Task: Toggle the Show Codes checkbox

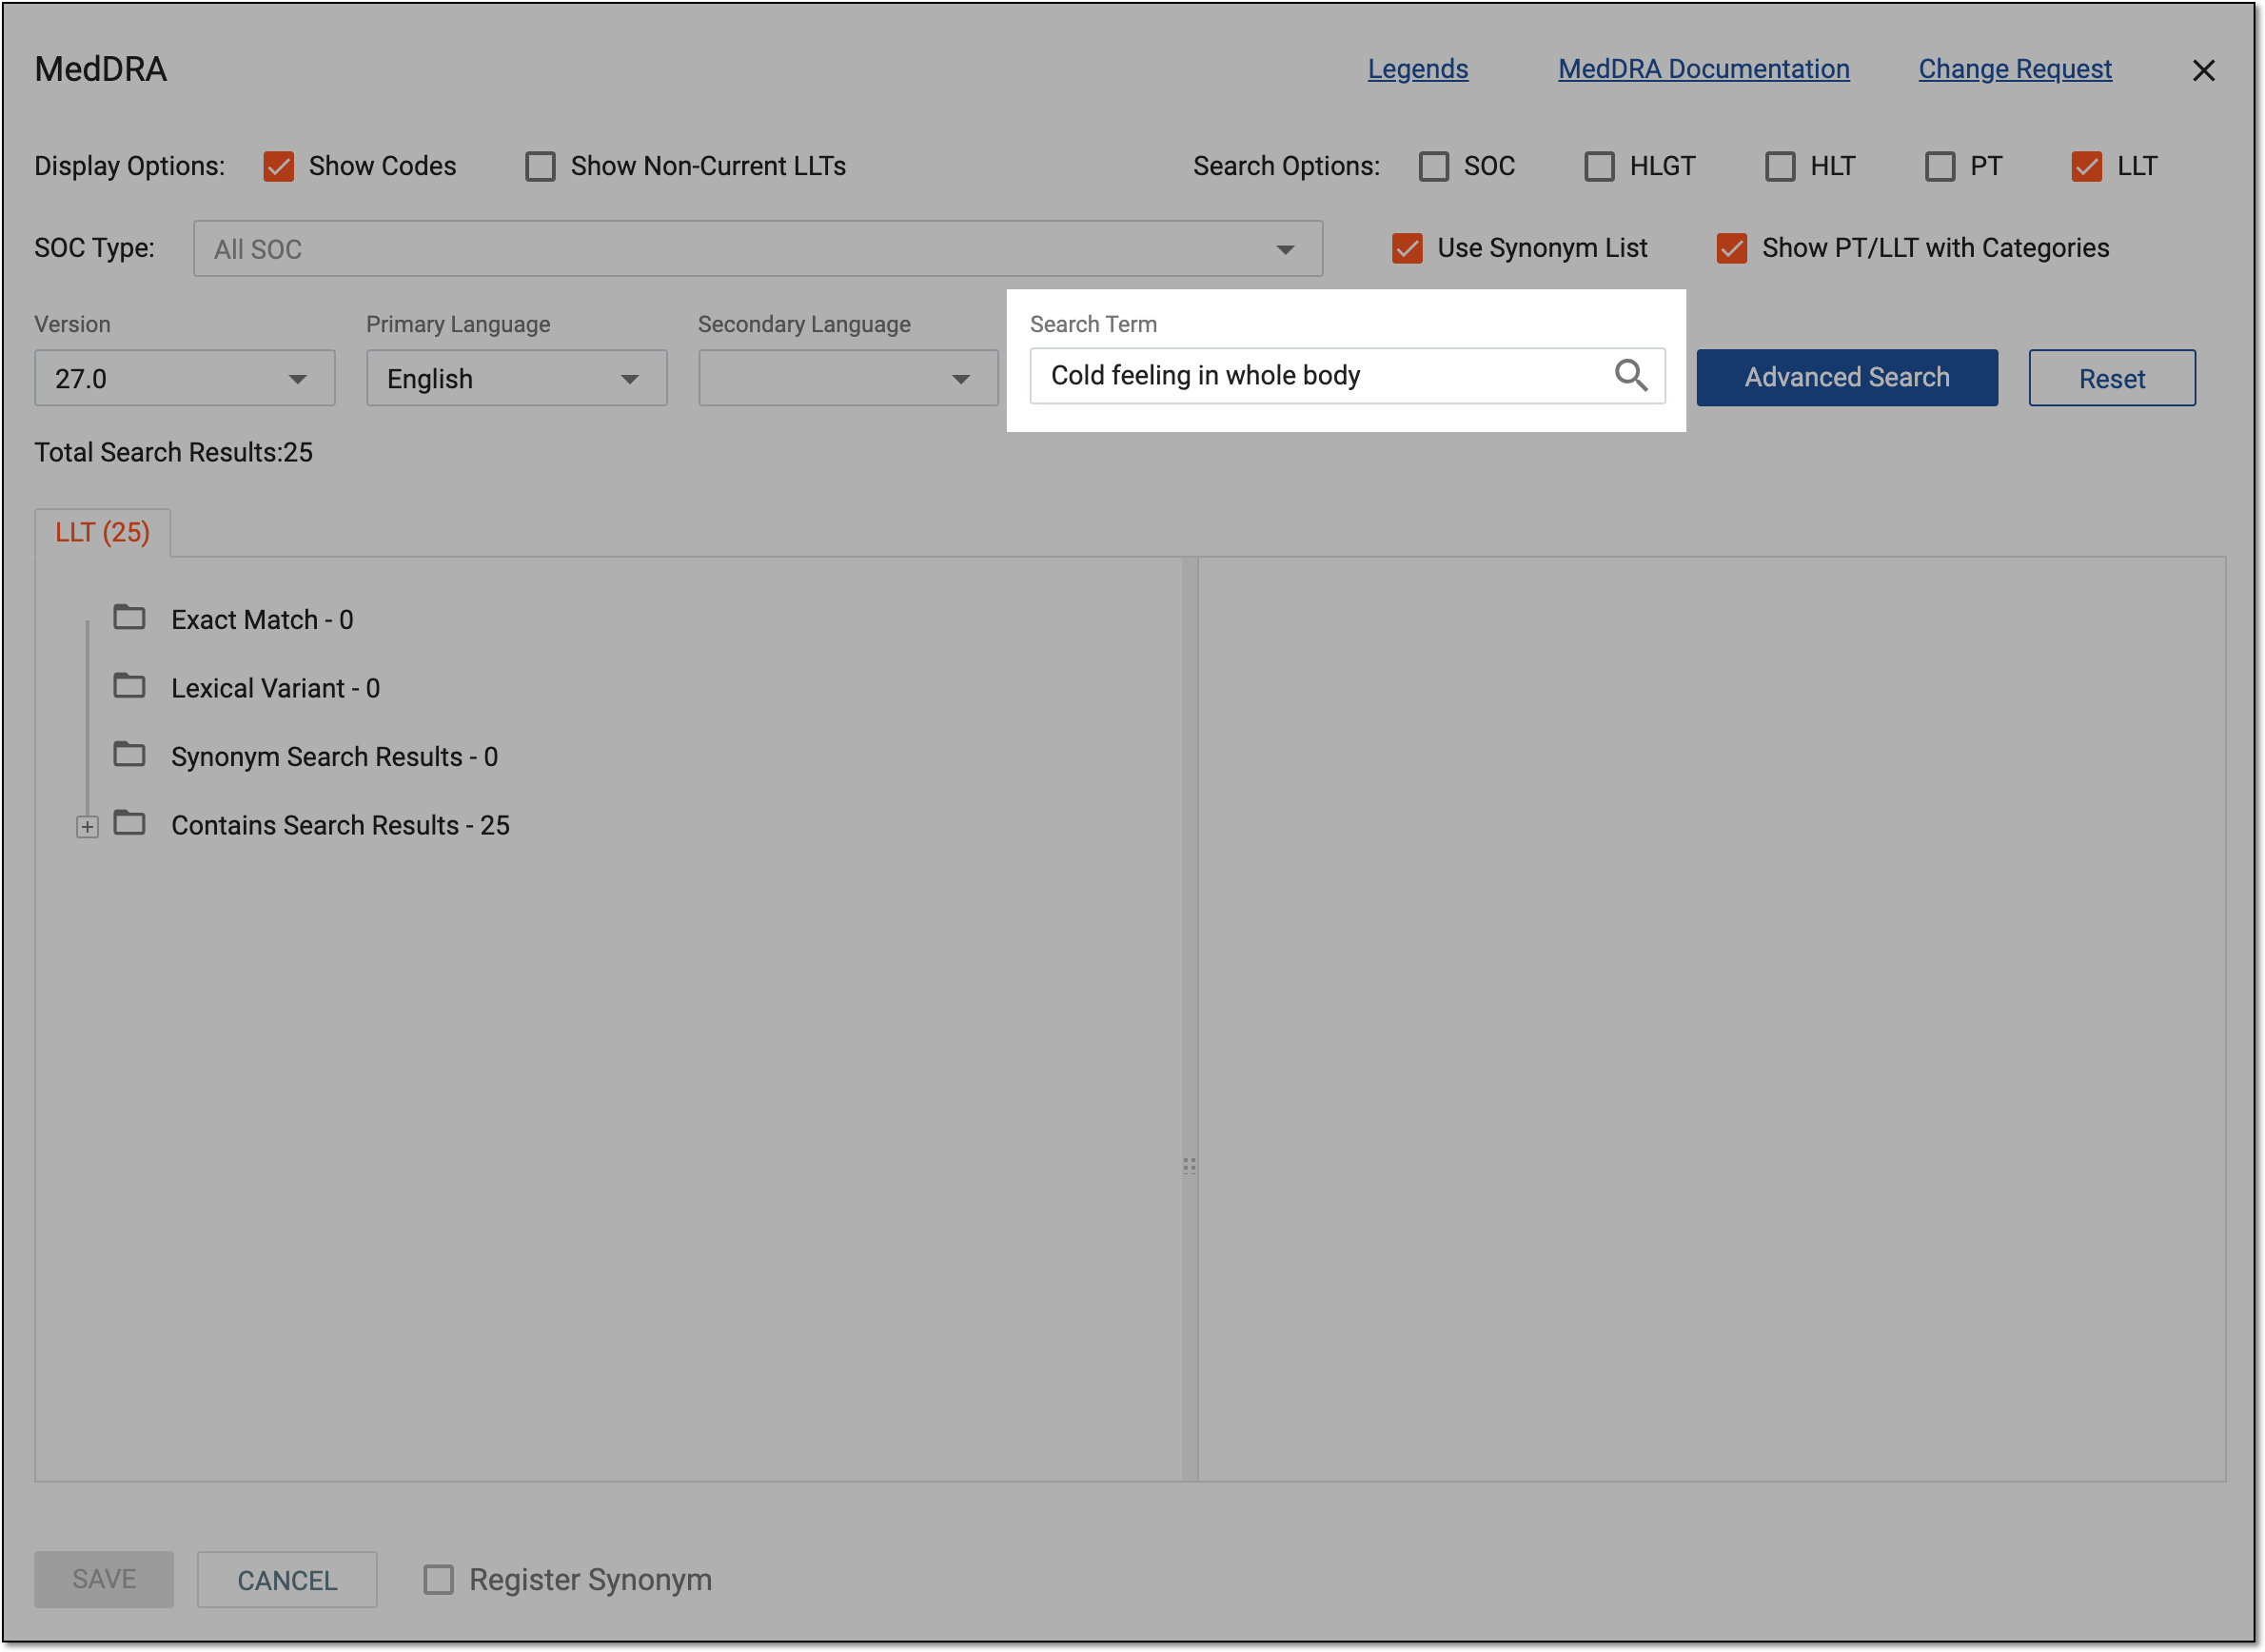Action: pyautogui.click(x=278, y=166)
